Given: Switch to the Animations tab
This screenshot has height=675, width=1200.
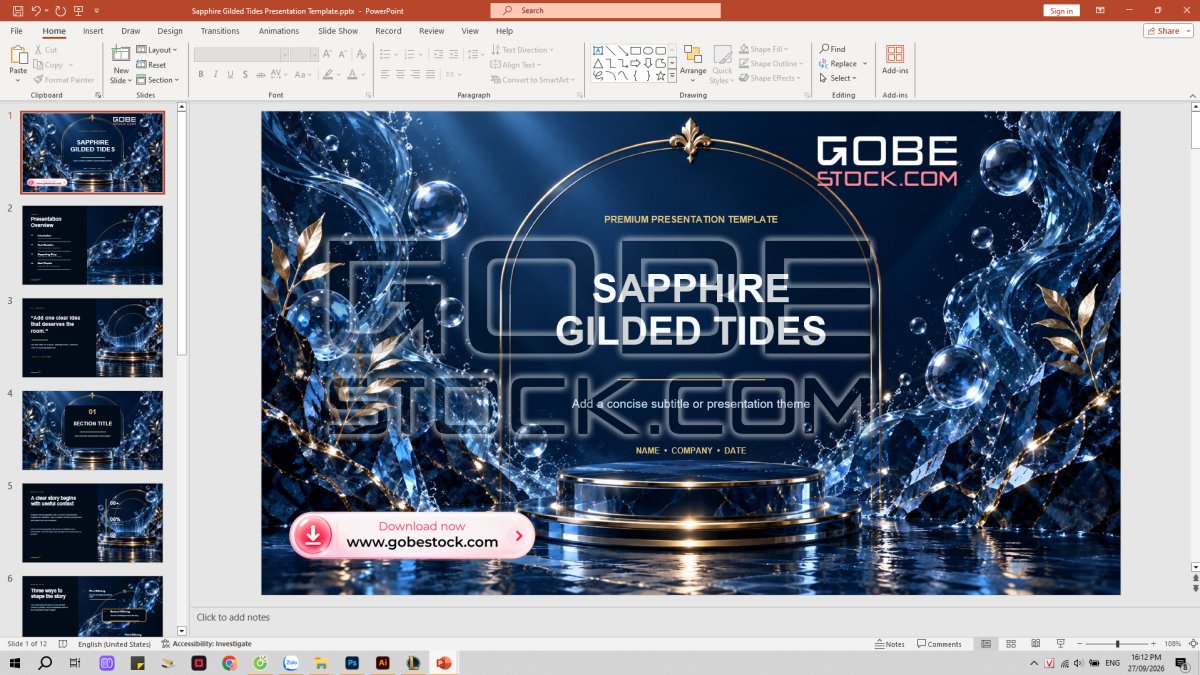Looking at the screenshot, I should click(x=279, y=31).
